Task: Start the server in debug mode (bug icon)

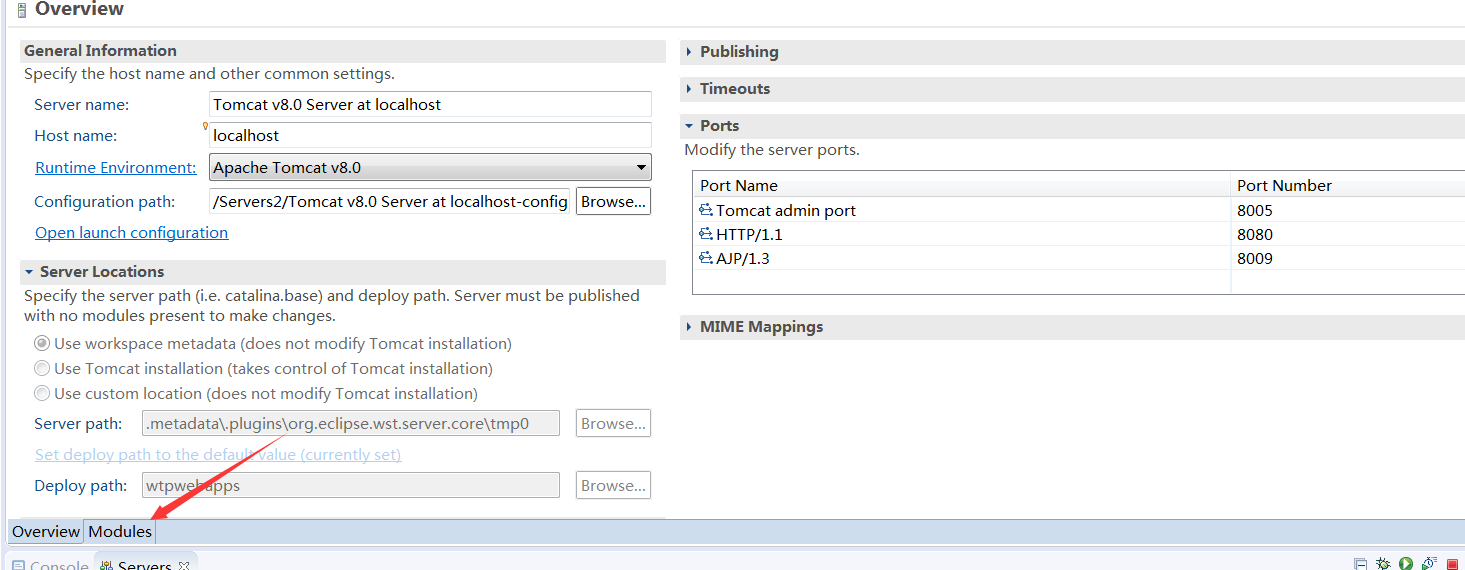Action: point(1383,564)
